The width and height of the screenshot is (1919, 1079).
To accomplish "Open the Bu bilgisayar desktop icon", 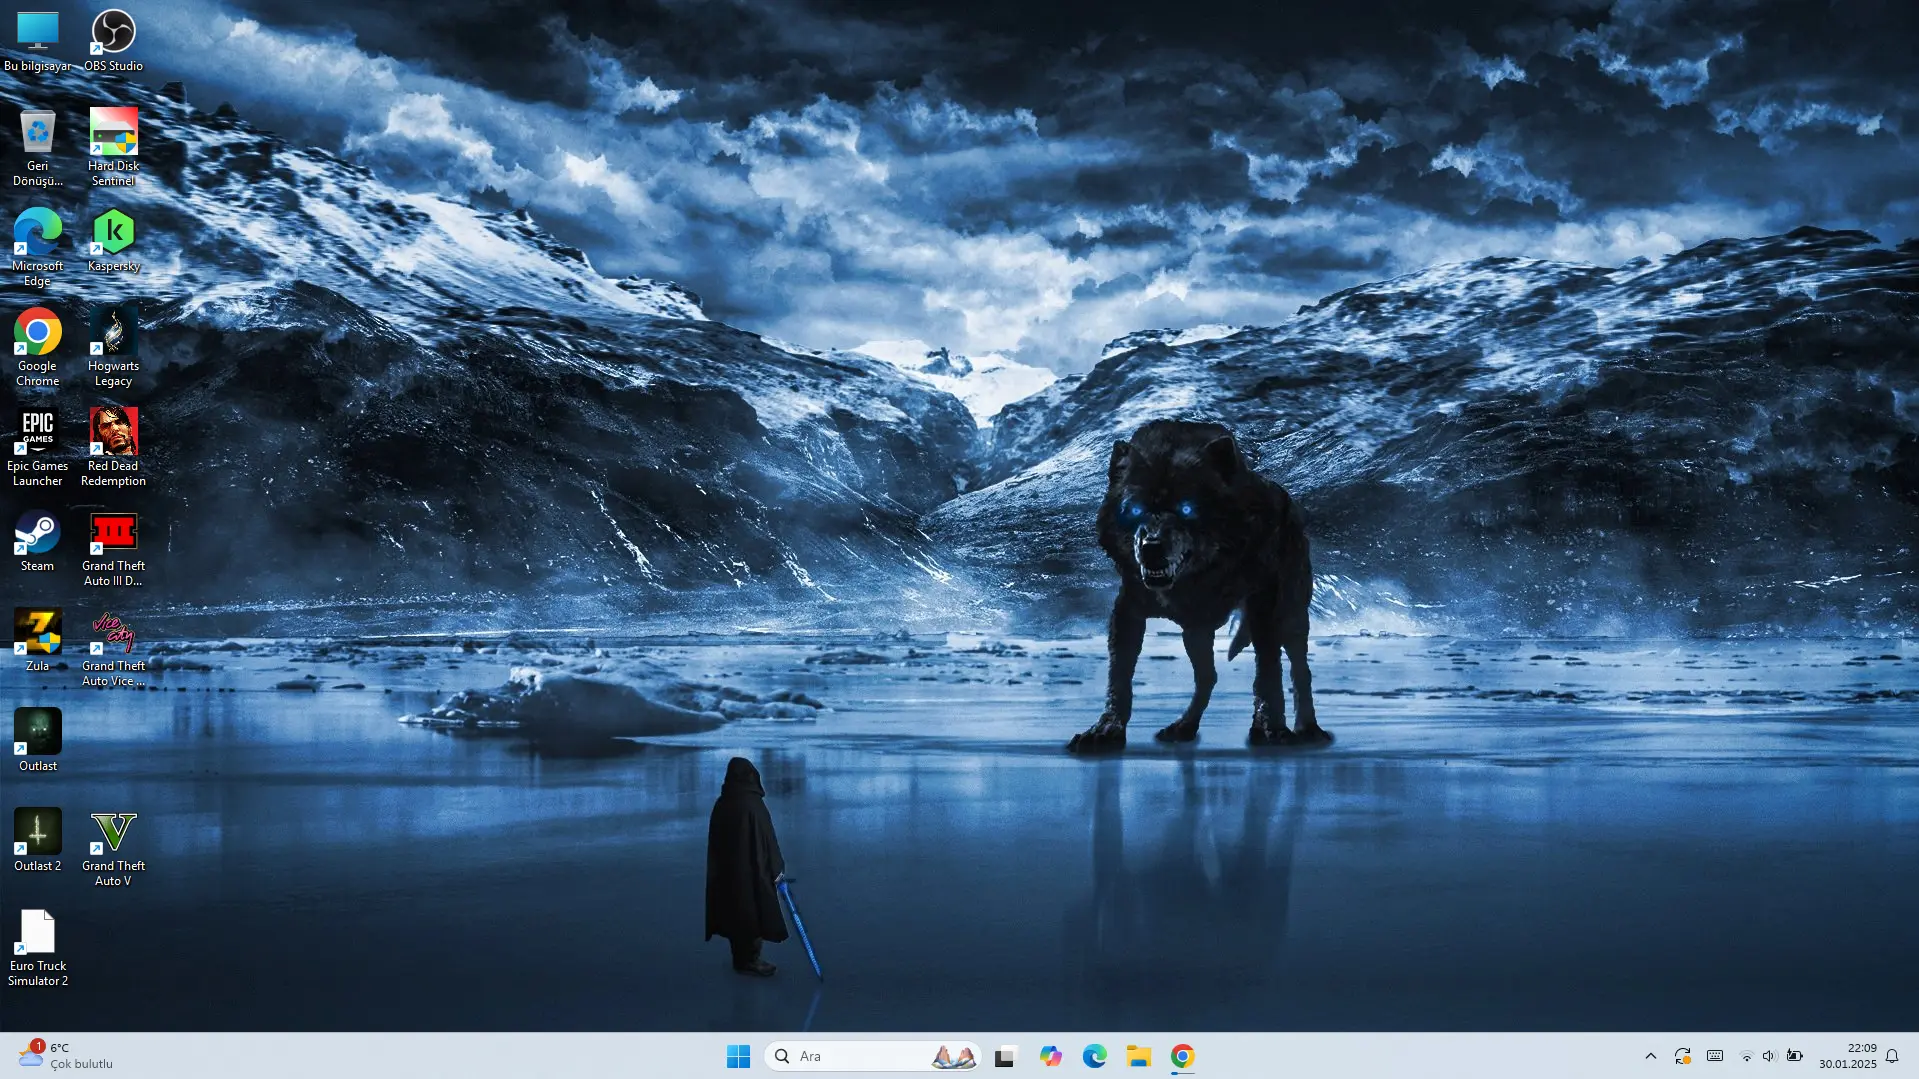I will (37, 41).
